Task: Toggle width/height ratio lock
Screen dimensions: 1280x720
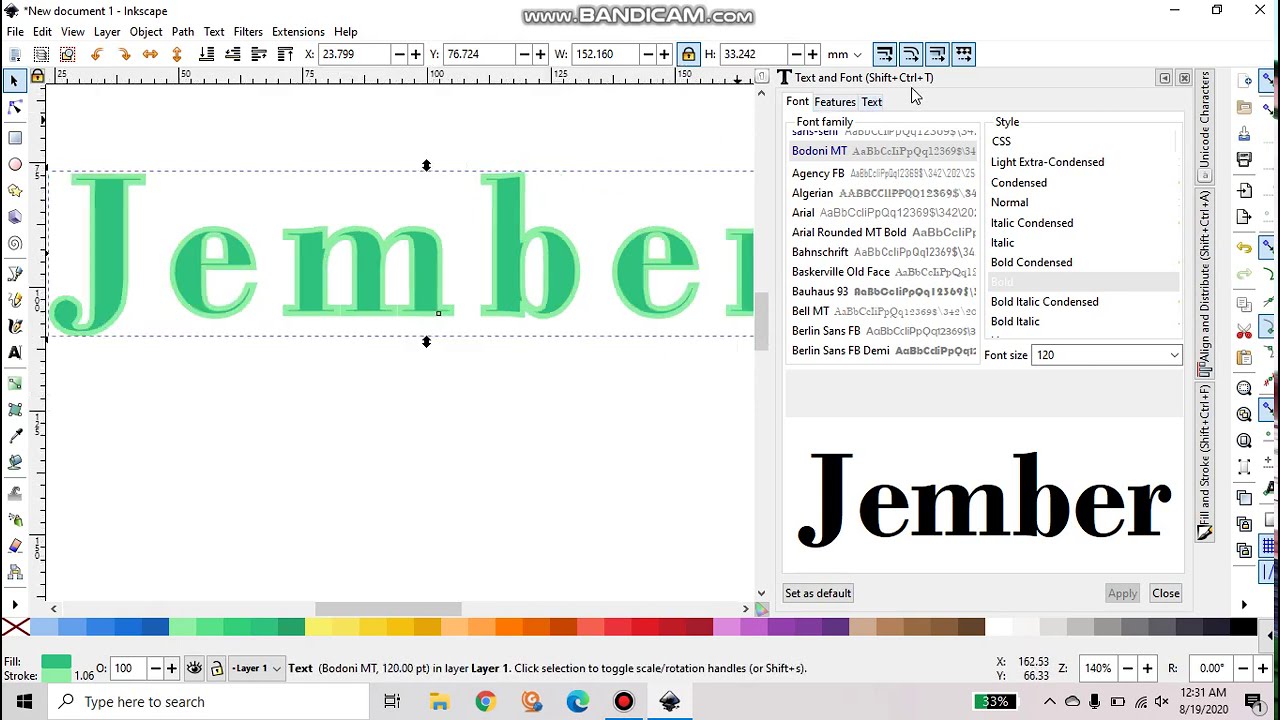Action: coord(688,54)
